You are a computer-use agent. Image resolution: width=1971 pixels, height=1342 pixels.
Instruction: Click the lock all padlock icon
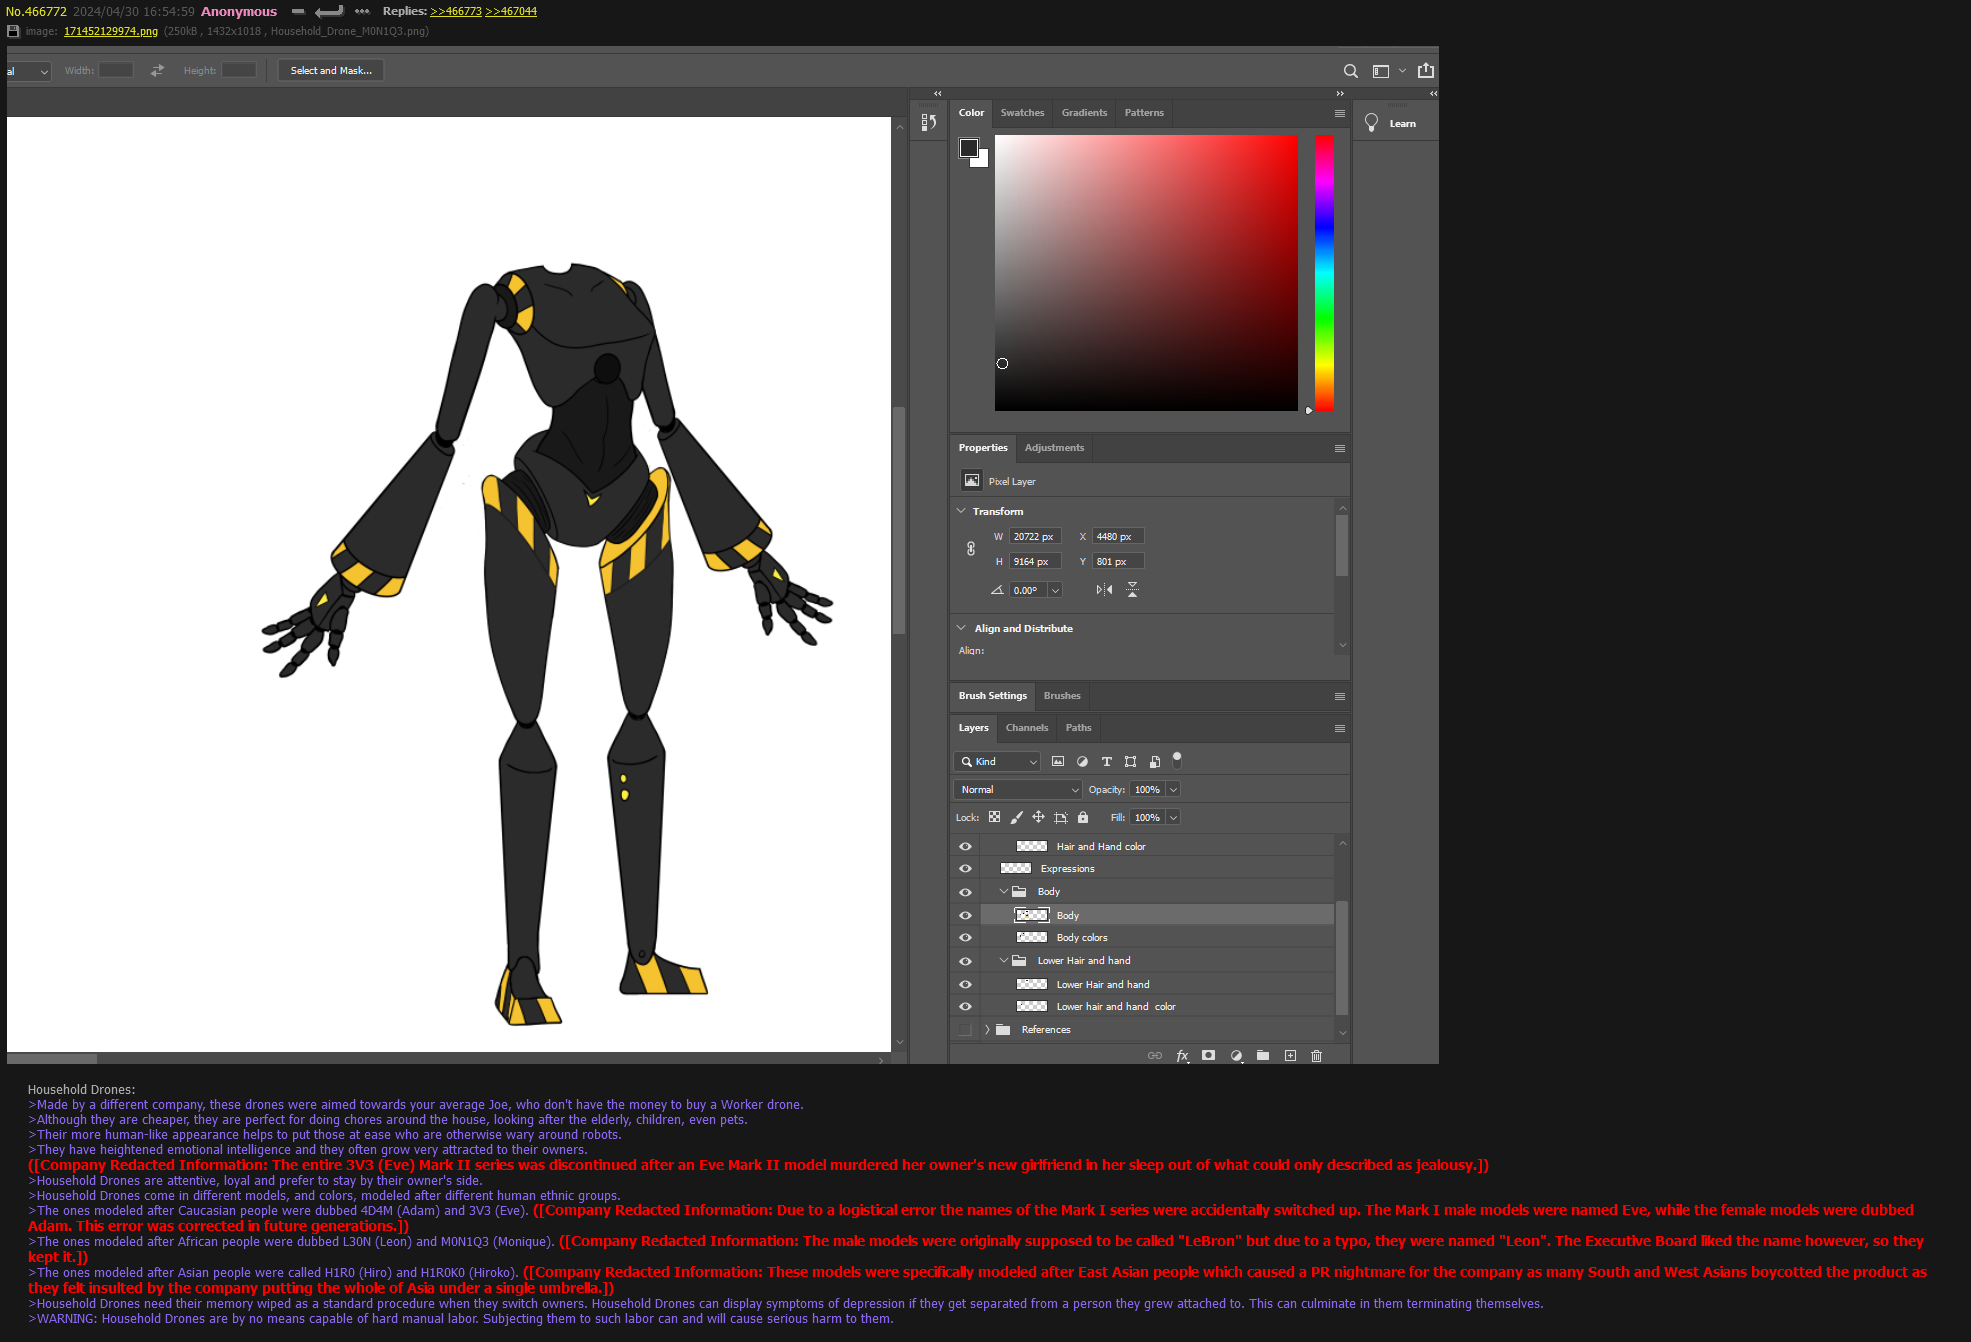click(x=1083, y=818)
